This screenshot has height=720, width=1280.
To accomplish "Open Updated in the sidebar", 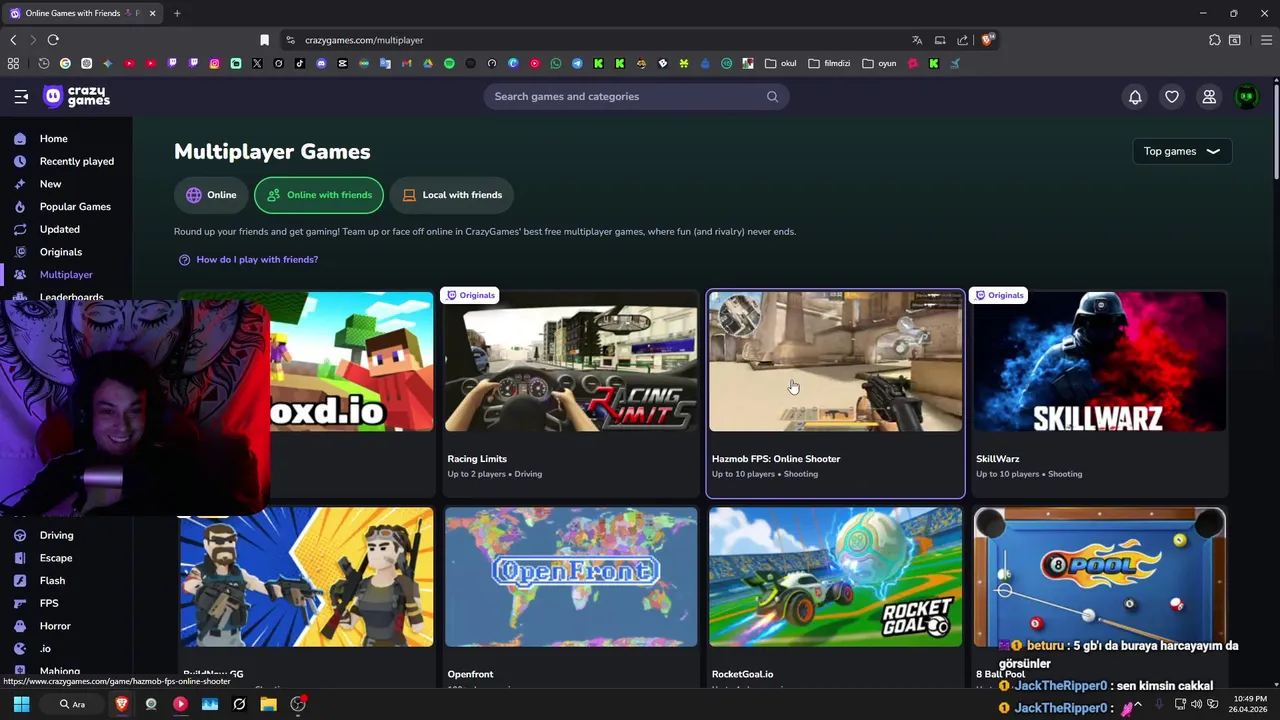I will (x=59, y=229).
